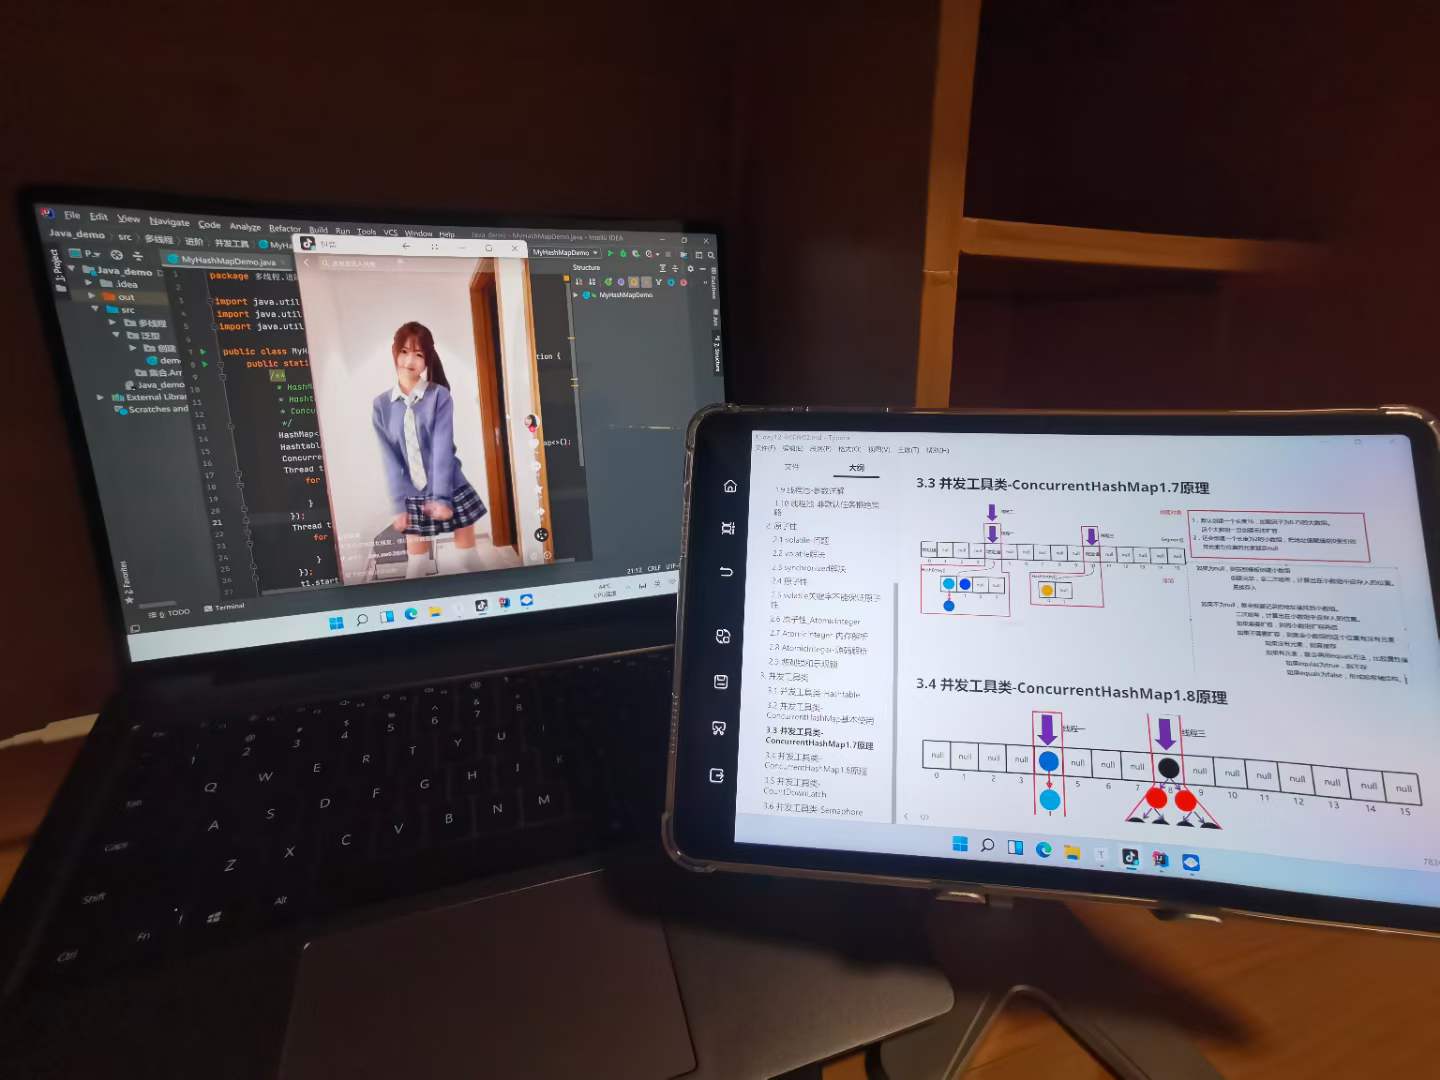
Task: Click the author avatar on Douyin video
Action: click(x=532, y=423)
